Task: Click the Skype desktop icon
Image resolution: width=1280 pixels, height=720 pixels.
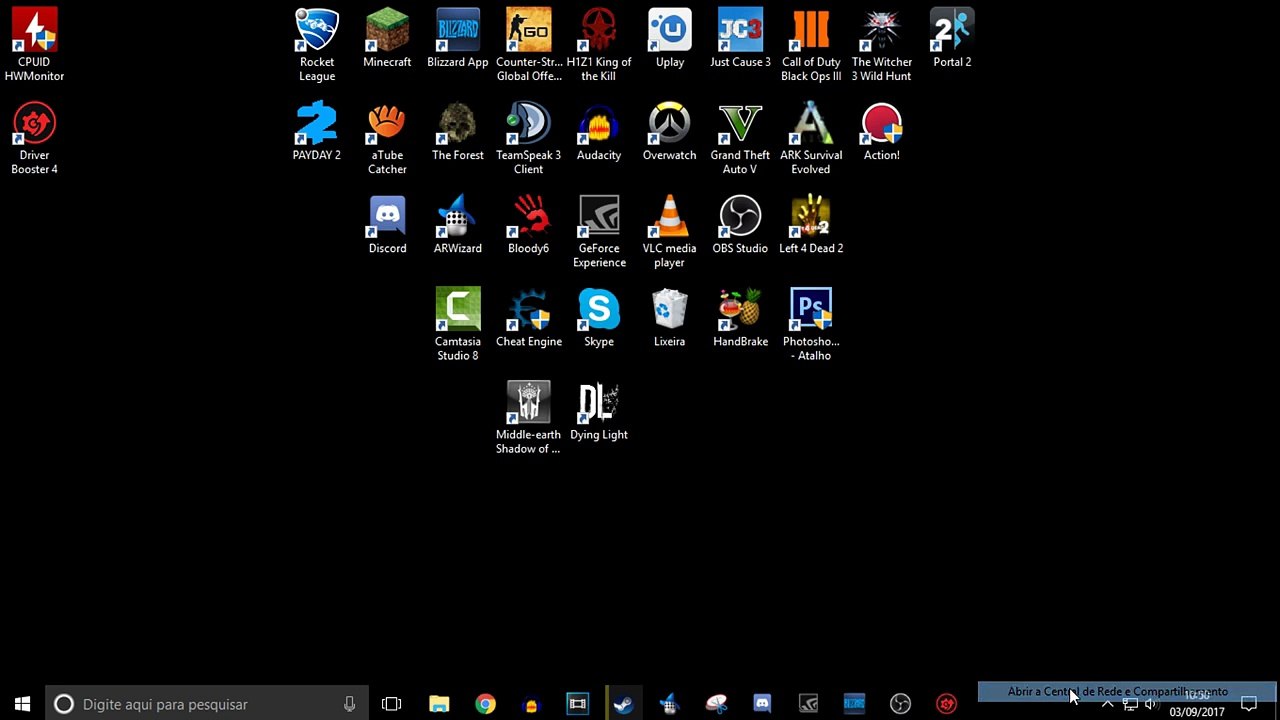Action: (599, 317)
